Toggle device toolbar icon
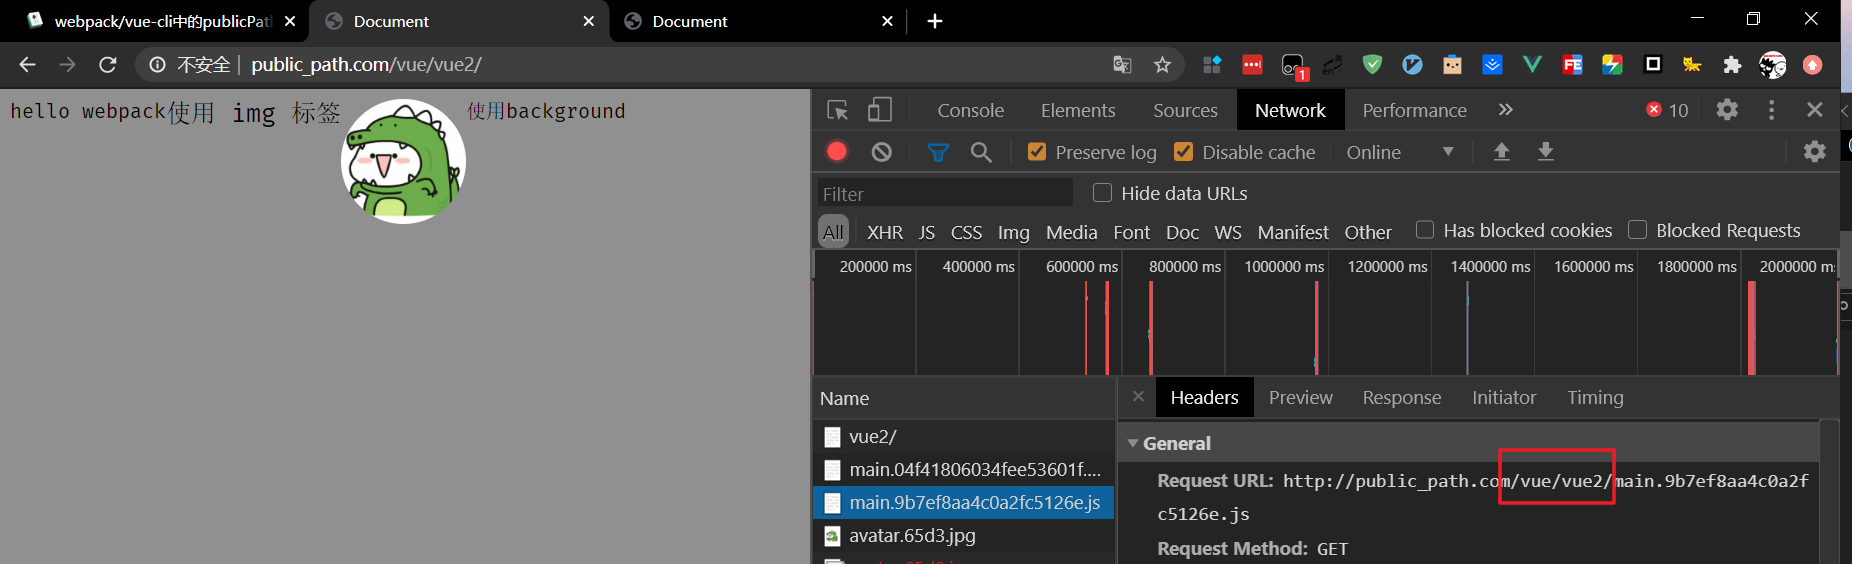The height and width of the screenshot is (564, 1852). 880,110
